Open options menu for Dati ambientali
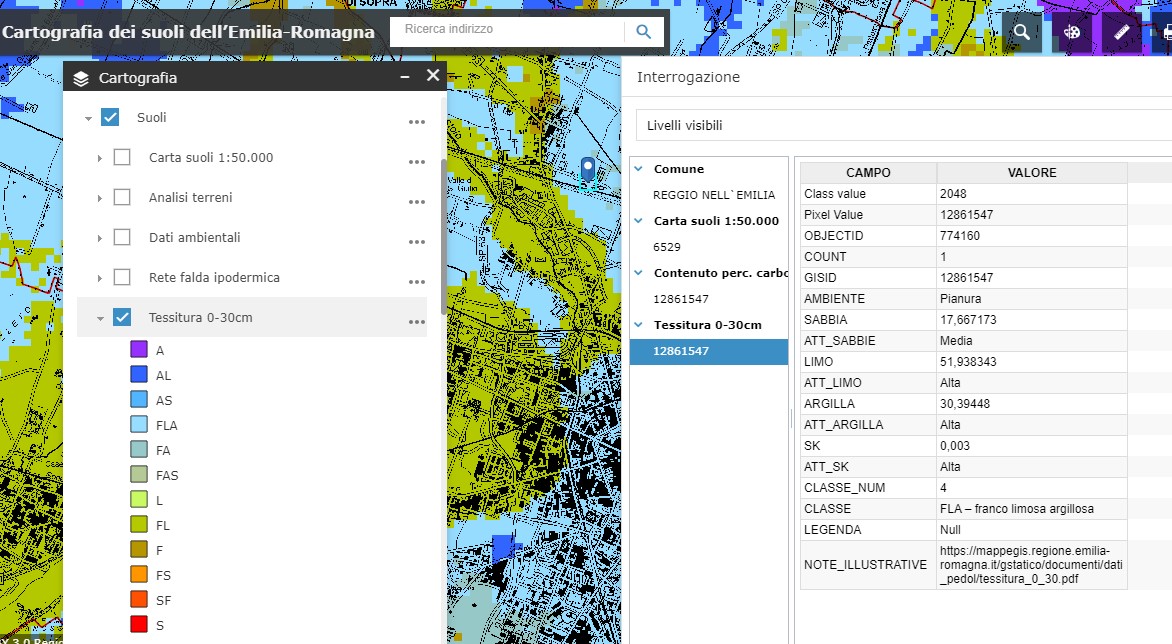Screen dimensions: 1172x644 tap(417, 242)
